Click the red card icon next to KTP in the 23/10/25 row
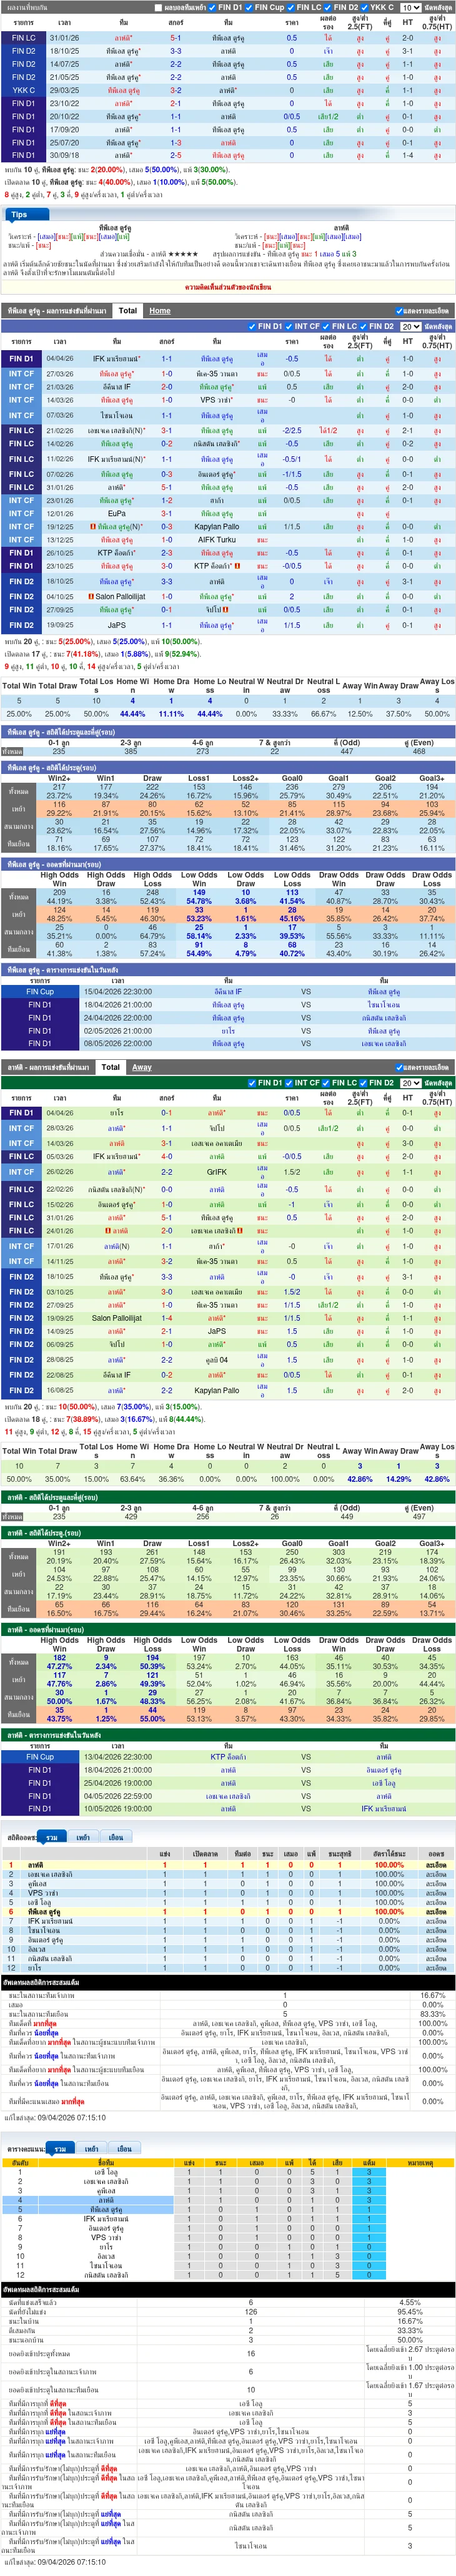 [x=237, y=566]
